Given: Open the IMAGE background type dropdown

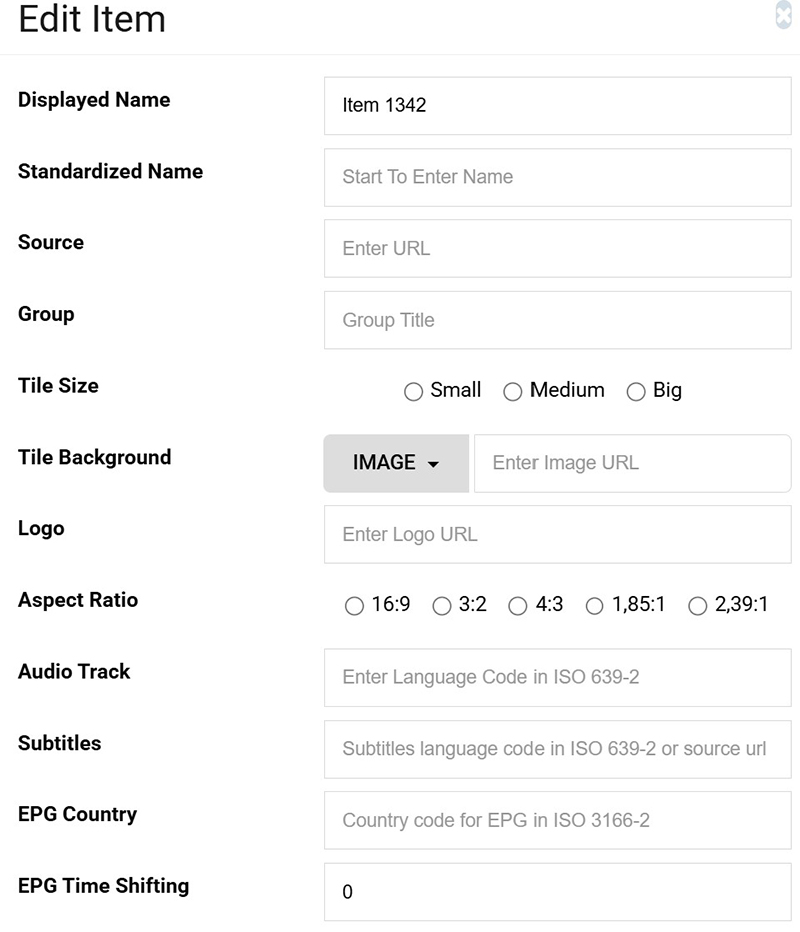Looking at the screenshot, I should [396, 463].
